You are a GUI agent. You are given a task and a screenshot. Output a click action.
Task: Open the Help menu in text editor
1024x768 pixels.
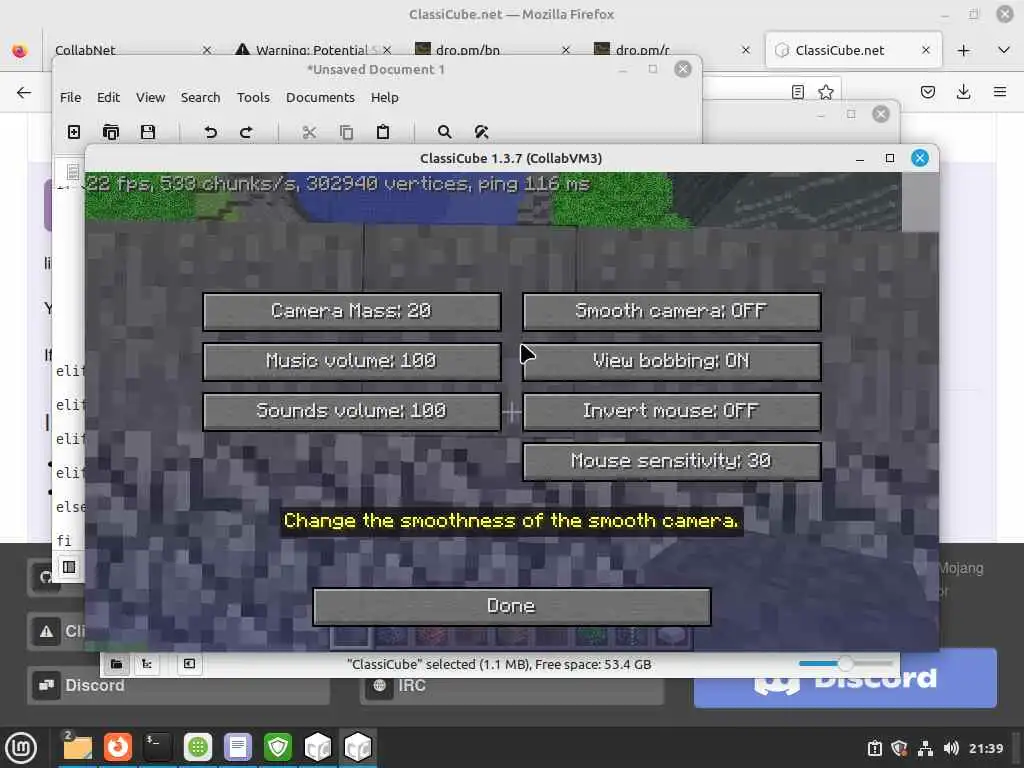[385, 97]
